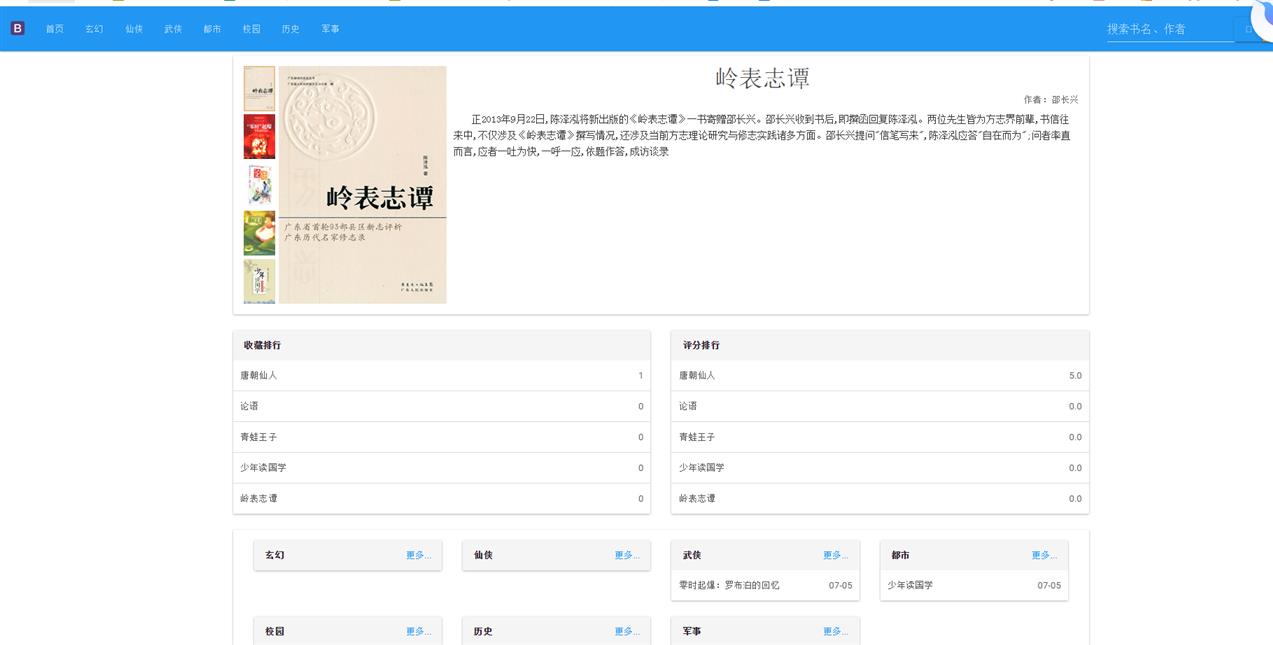Screen dimensions: 1273x645
Task: Open the 武侠 navbar category
Action: pyautogui.click(x=173, y=29)
